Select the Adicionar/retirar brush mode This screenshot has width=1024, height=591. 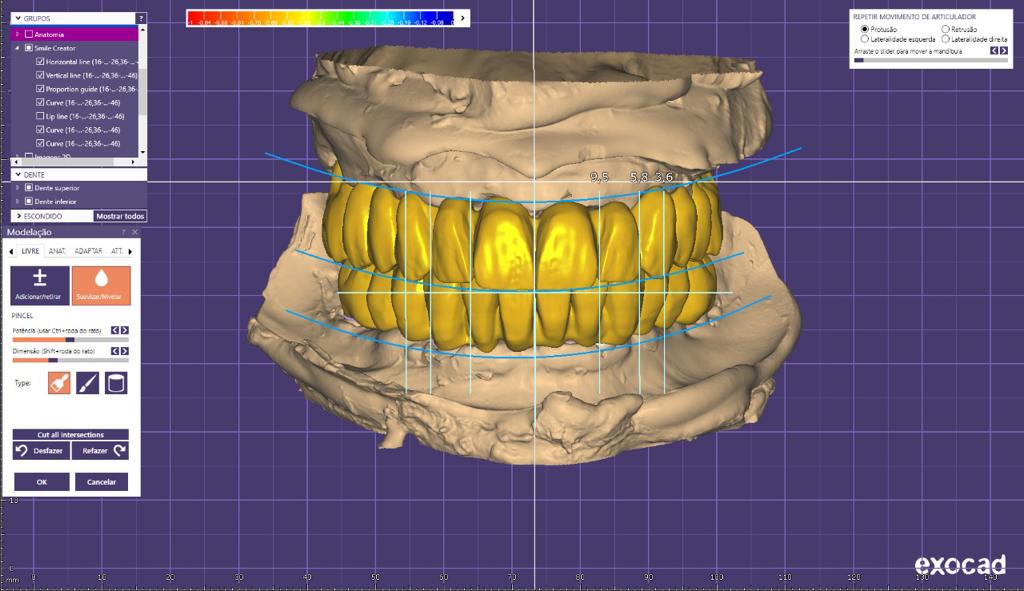point(41,285)
